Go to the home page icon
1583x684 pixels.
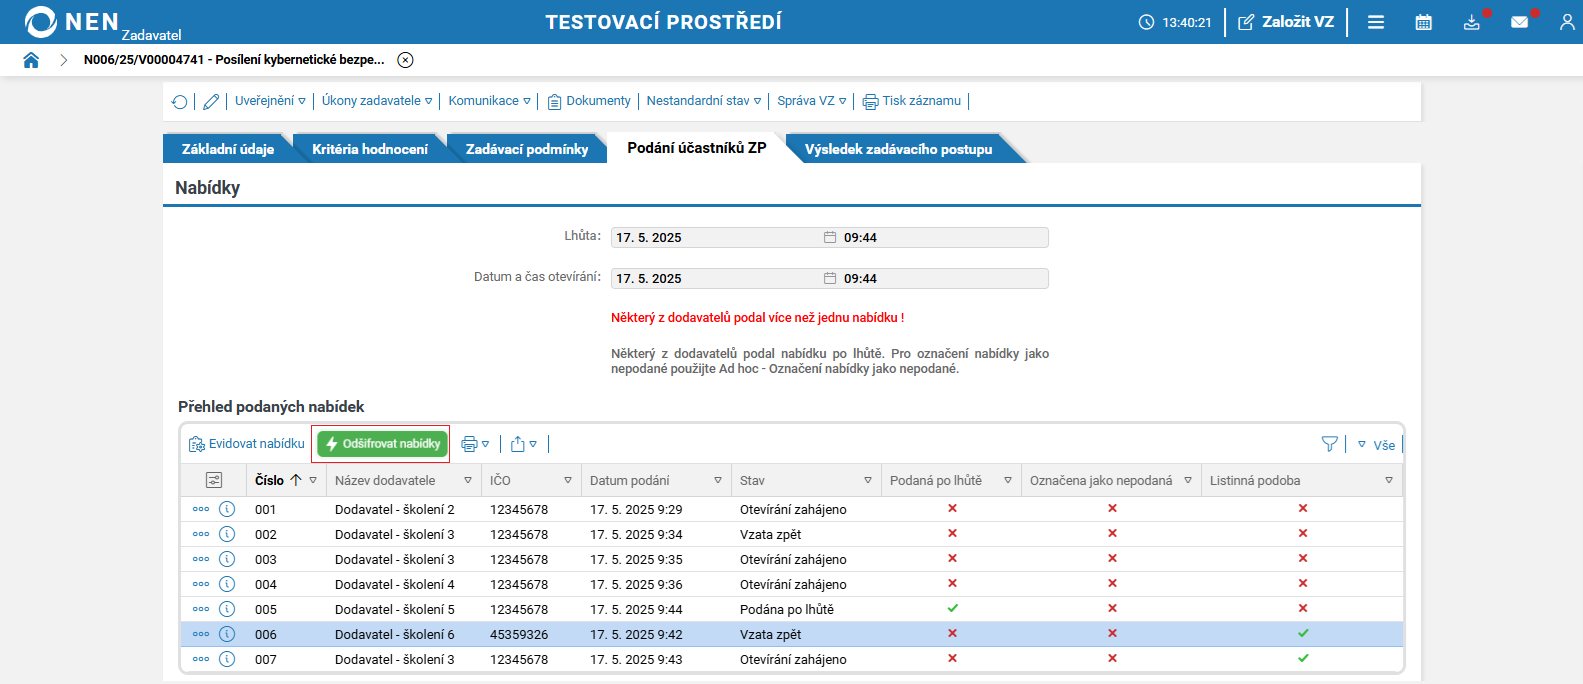point(31,60)
